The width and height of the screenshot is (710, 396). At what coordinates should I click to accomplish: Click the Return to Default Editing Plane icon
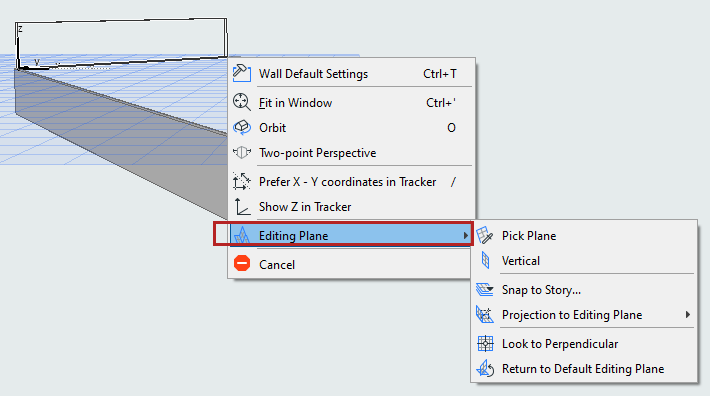pos(485,368)
